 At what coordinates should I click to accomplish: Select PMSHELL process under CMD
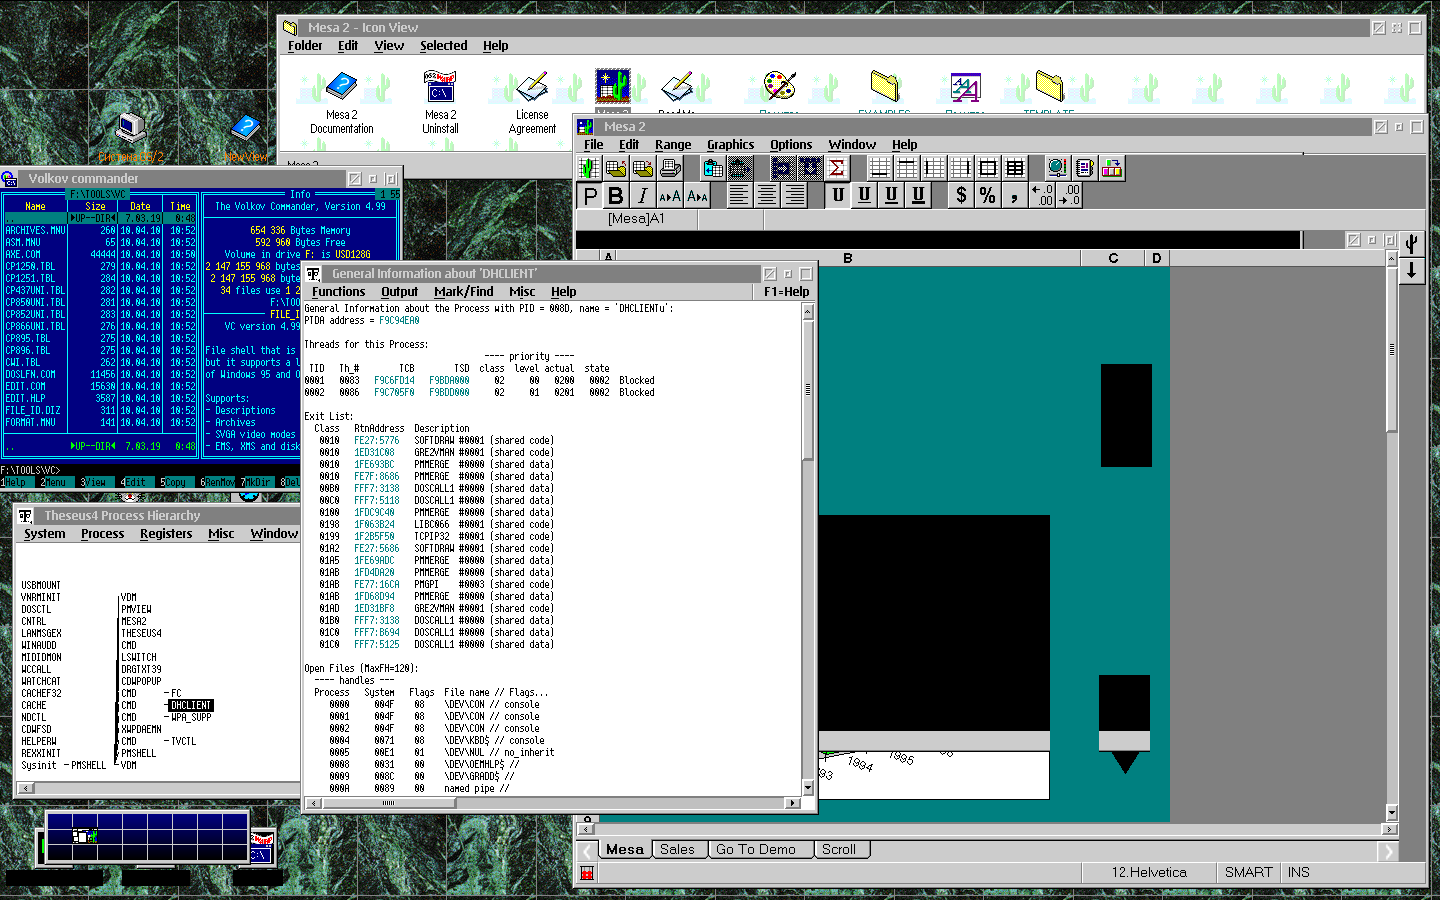(139, 753)
